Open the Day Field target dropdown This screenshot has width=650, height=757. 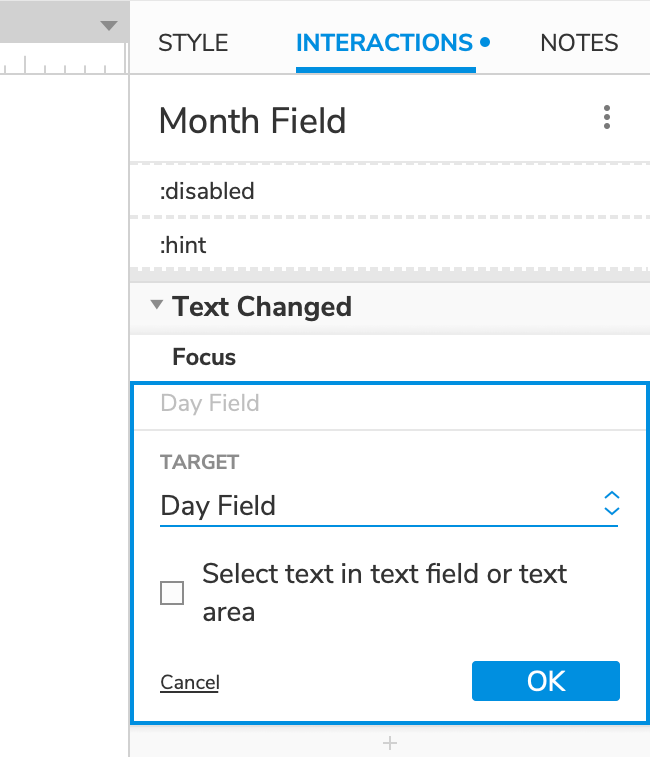[611, 504]
